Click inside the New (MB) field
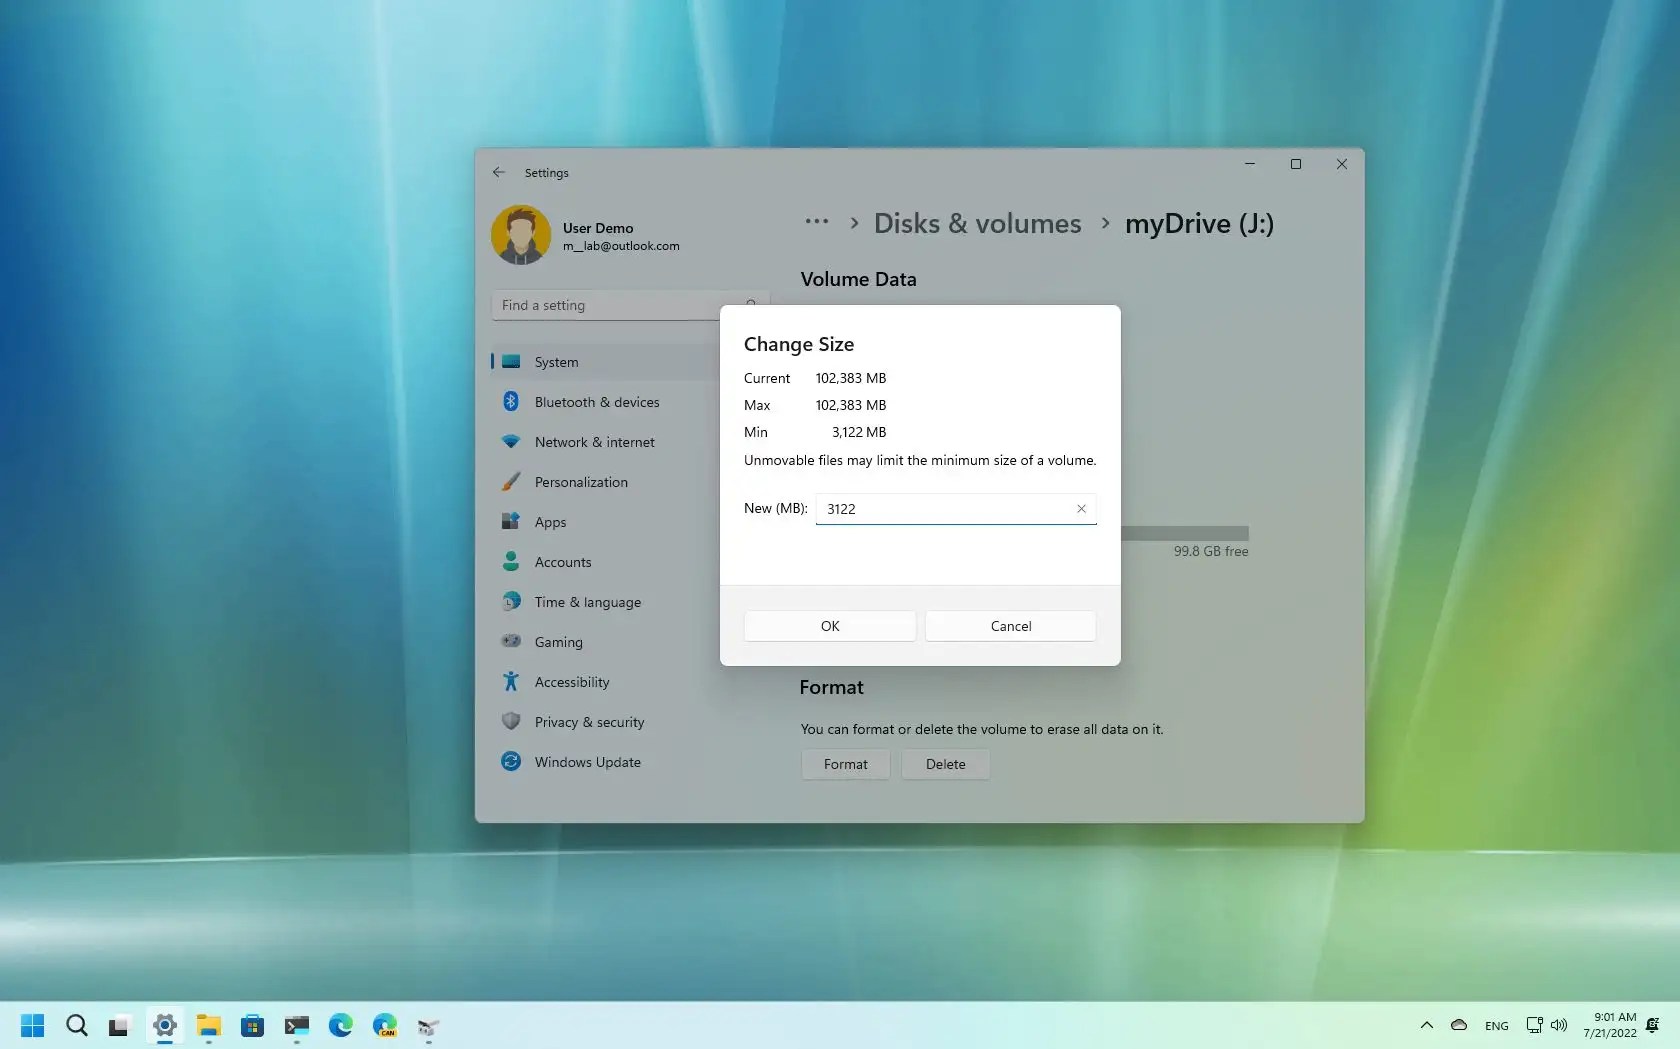 (x=940, y=508)
